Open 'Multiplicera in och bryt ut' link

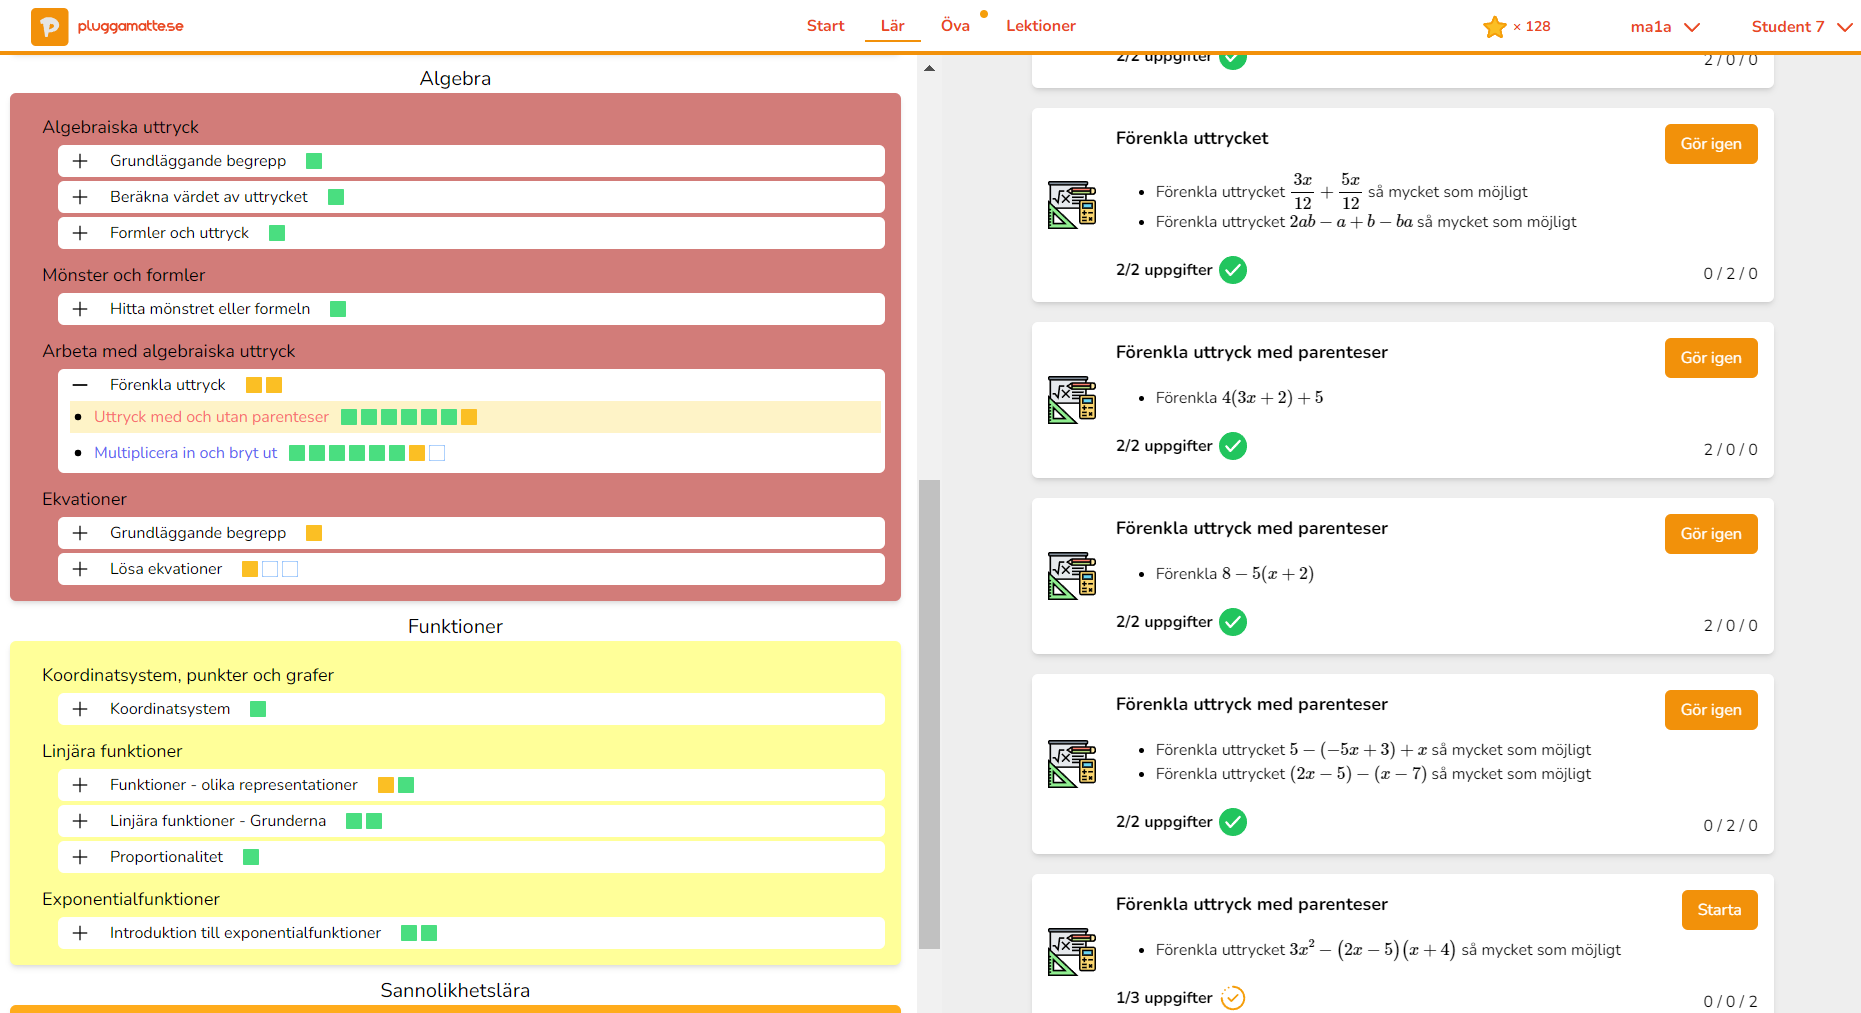tap(185, 453)
